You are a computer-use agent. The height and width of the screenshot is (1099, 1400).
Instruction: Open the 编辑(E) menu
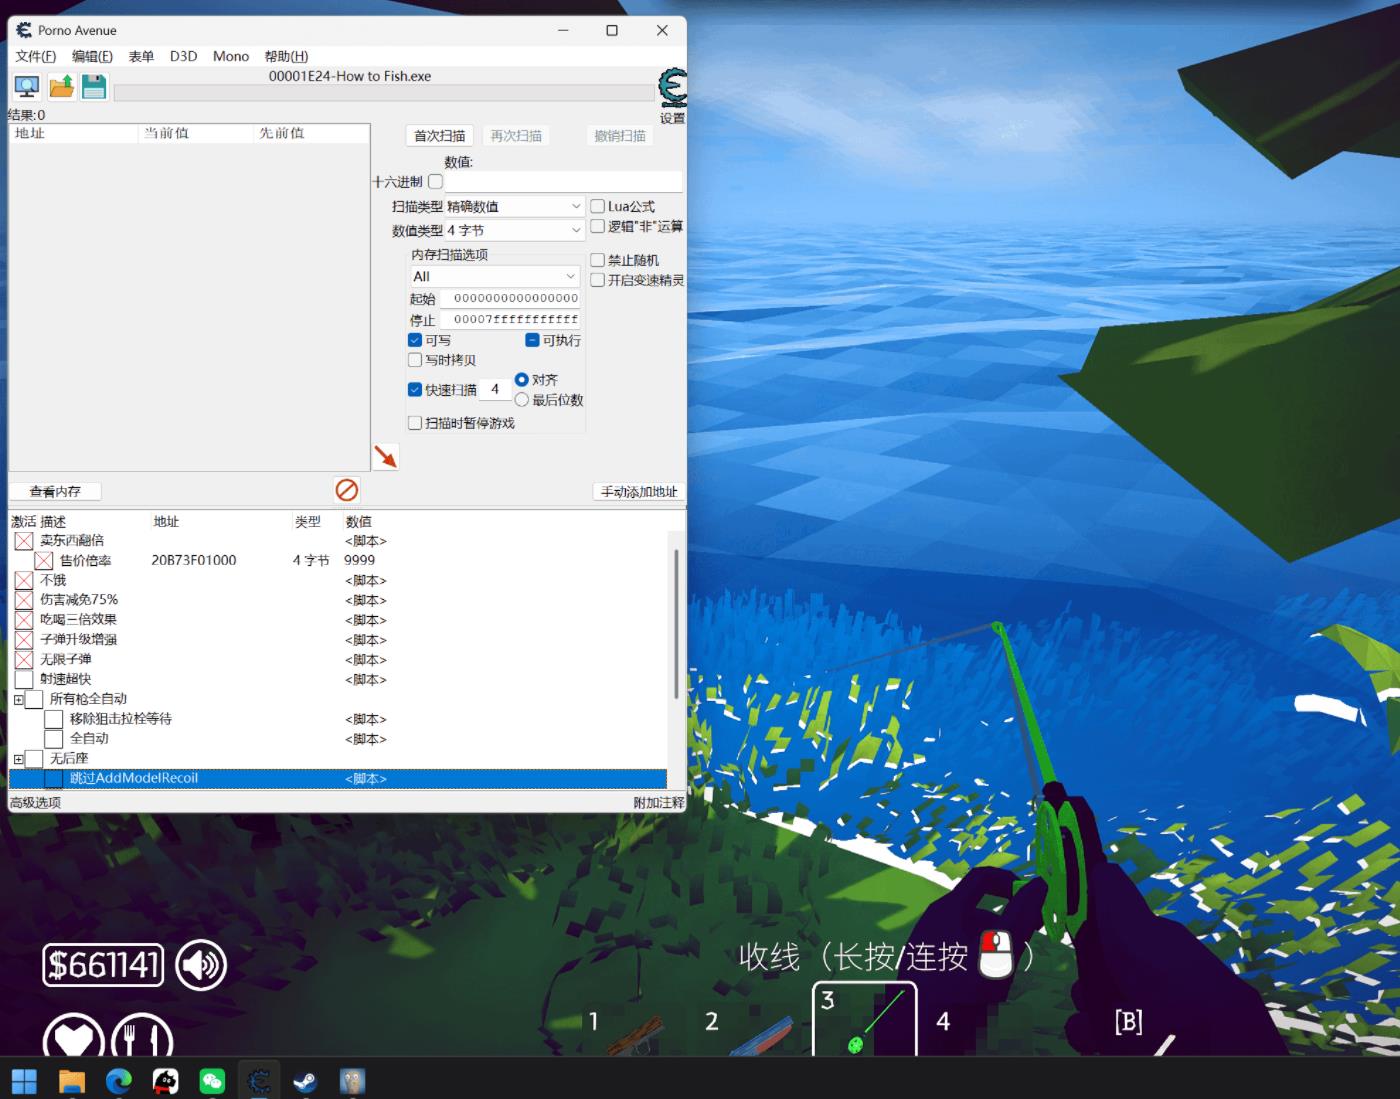92,56
